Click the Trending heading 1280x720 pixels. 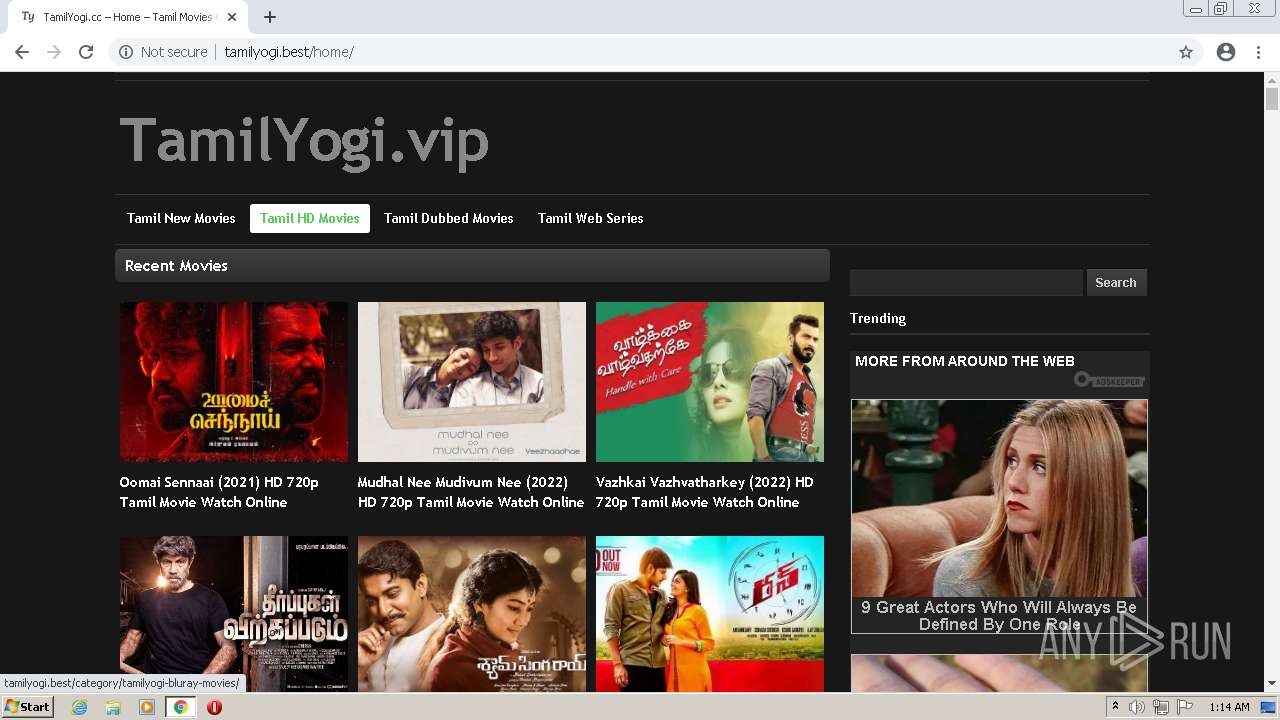tap(878, 318)
